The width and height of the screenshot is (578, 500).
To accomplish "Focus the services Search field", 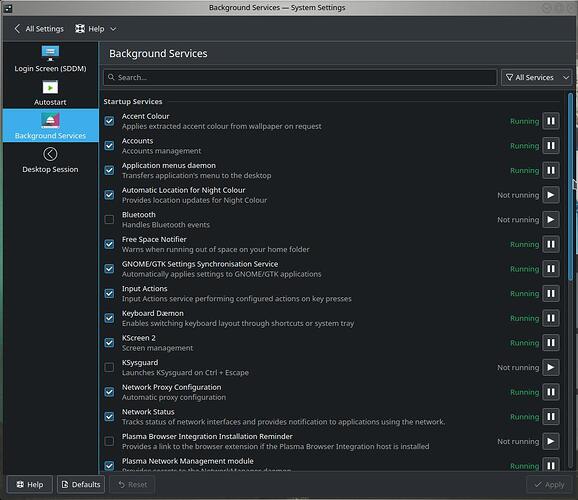I will pyautogui.click(x=300, y=77).
